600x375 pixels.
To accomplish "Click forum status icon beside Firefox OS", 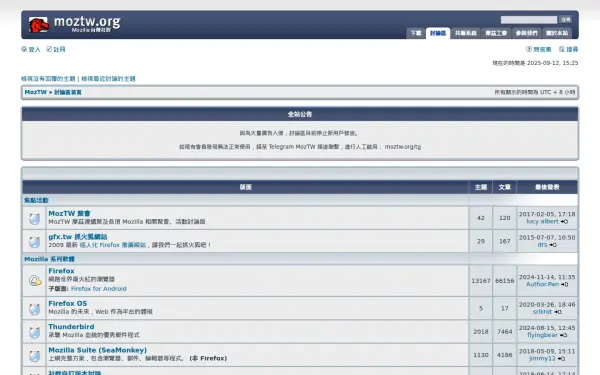I will click(x=34, y=309).
